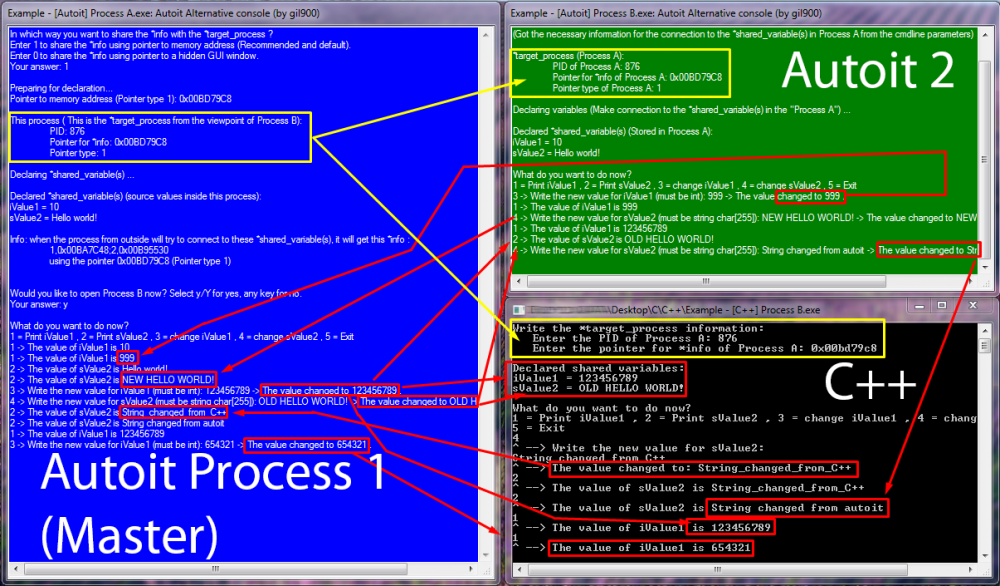Click horizontal scrollbar thumb in C++ console
This screenshot has width=1000, height=586.
[717, 569]
